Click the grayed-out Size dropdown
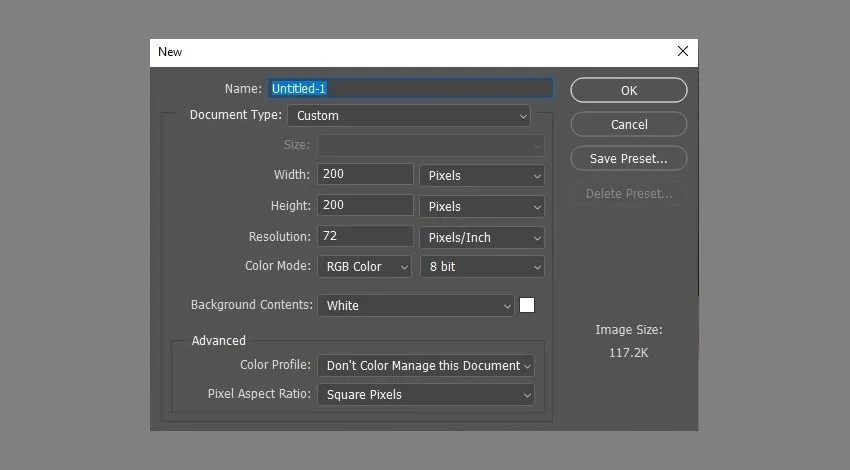The height and width of the screenshot is (470, 850). (431, 145)
